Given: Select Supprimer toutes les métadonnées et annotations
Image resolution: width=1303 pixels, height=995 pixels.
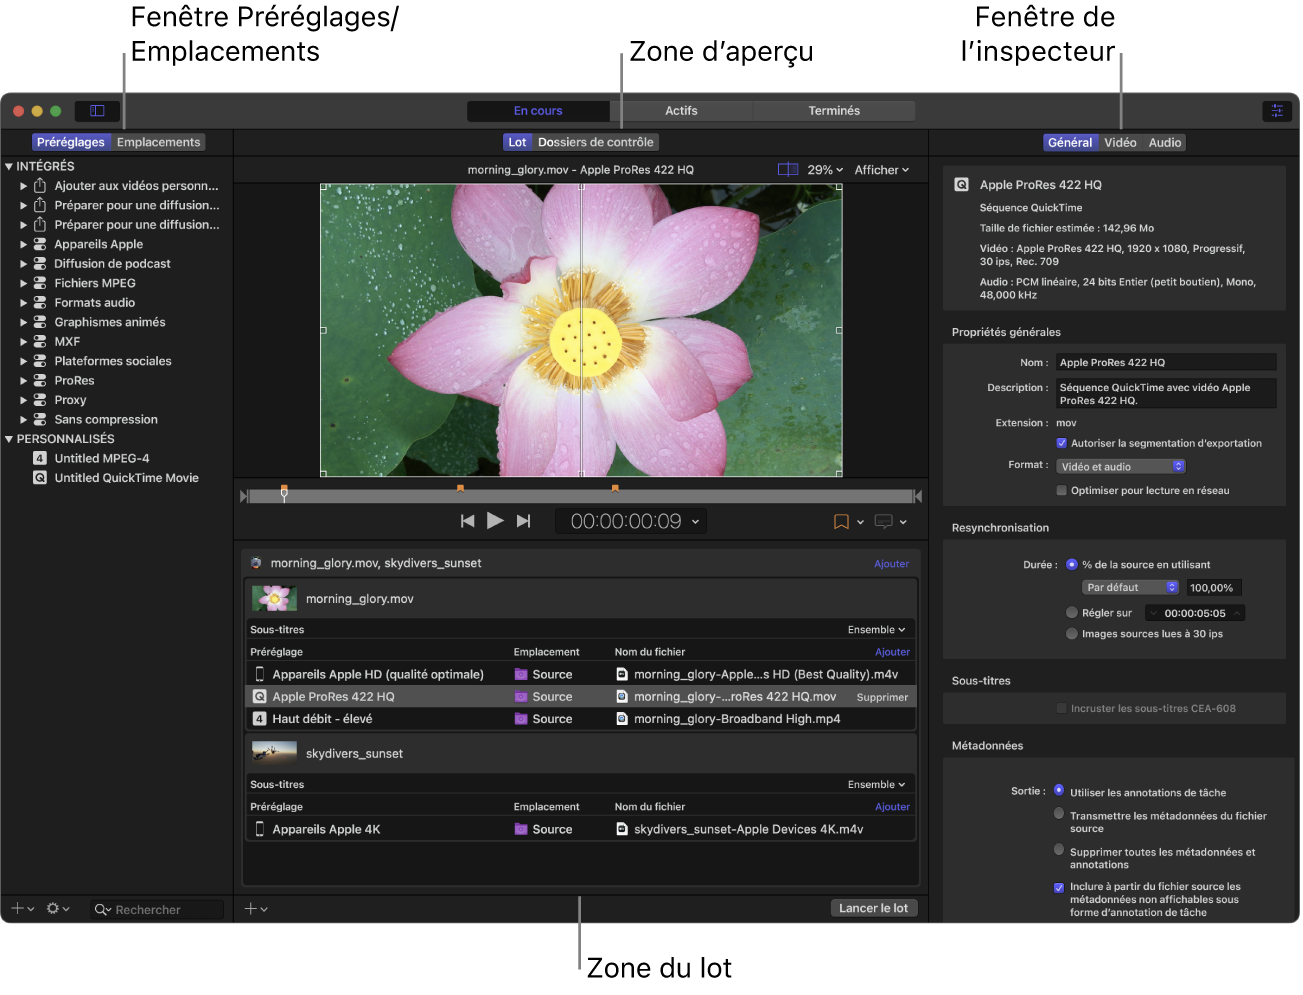Looking at the screenshot, I should [x=1059, y=850].
